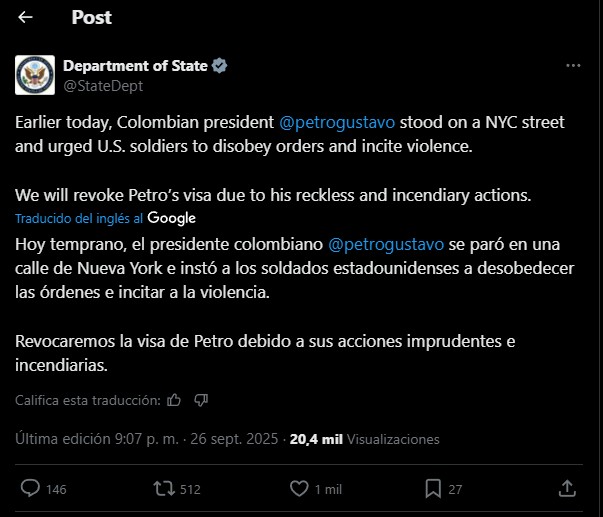Rate the translation with thumbs down
This screenshot has height=517, width=603.
tap(200, 400)
